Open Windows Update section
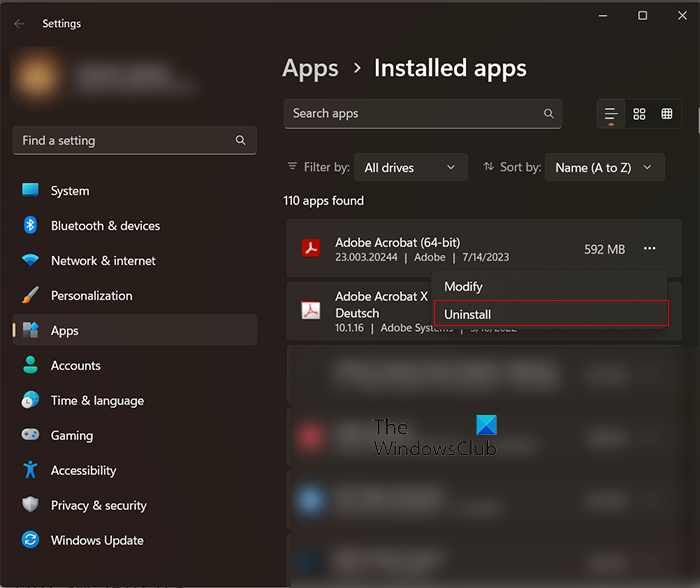The height and width of the screenshot is (588, 700). tap(97, 541)
